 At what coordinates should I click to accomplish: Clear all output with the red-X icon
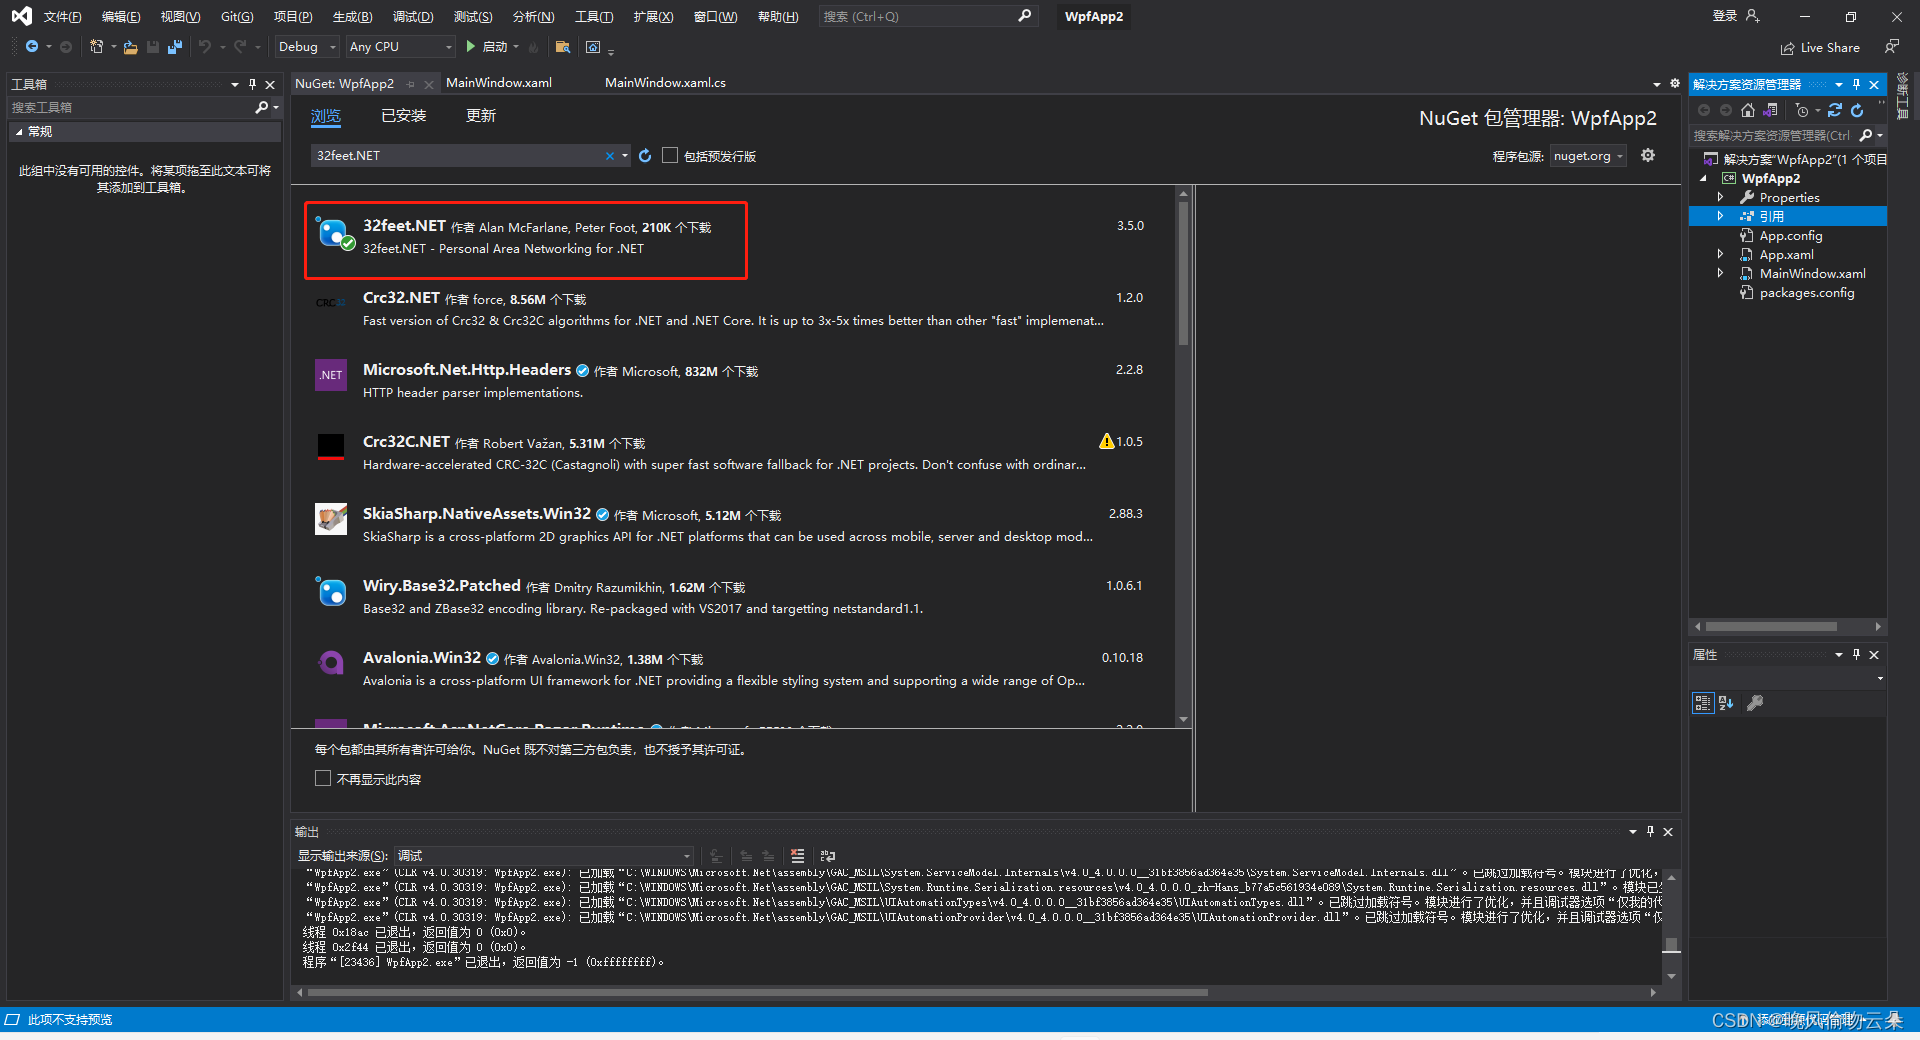[x=797, y=856]
